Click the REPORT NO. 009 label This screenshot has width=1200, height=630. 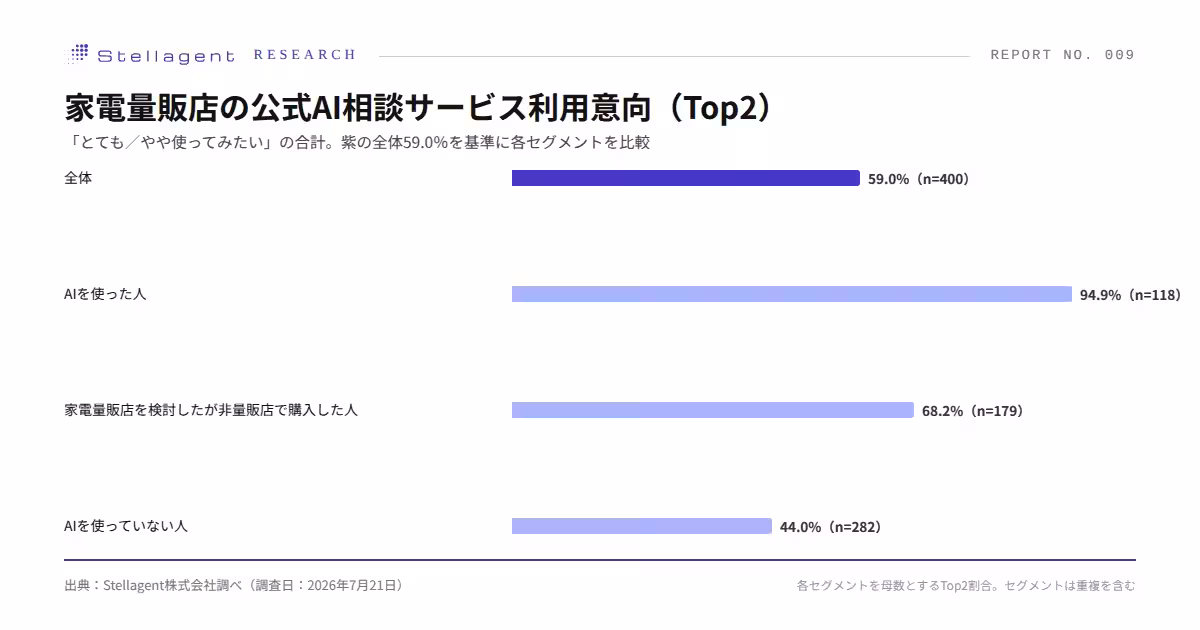tap(1063, 55)
